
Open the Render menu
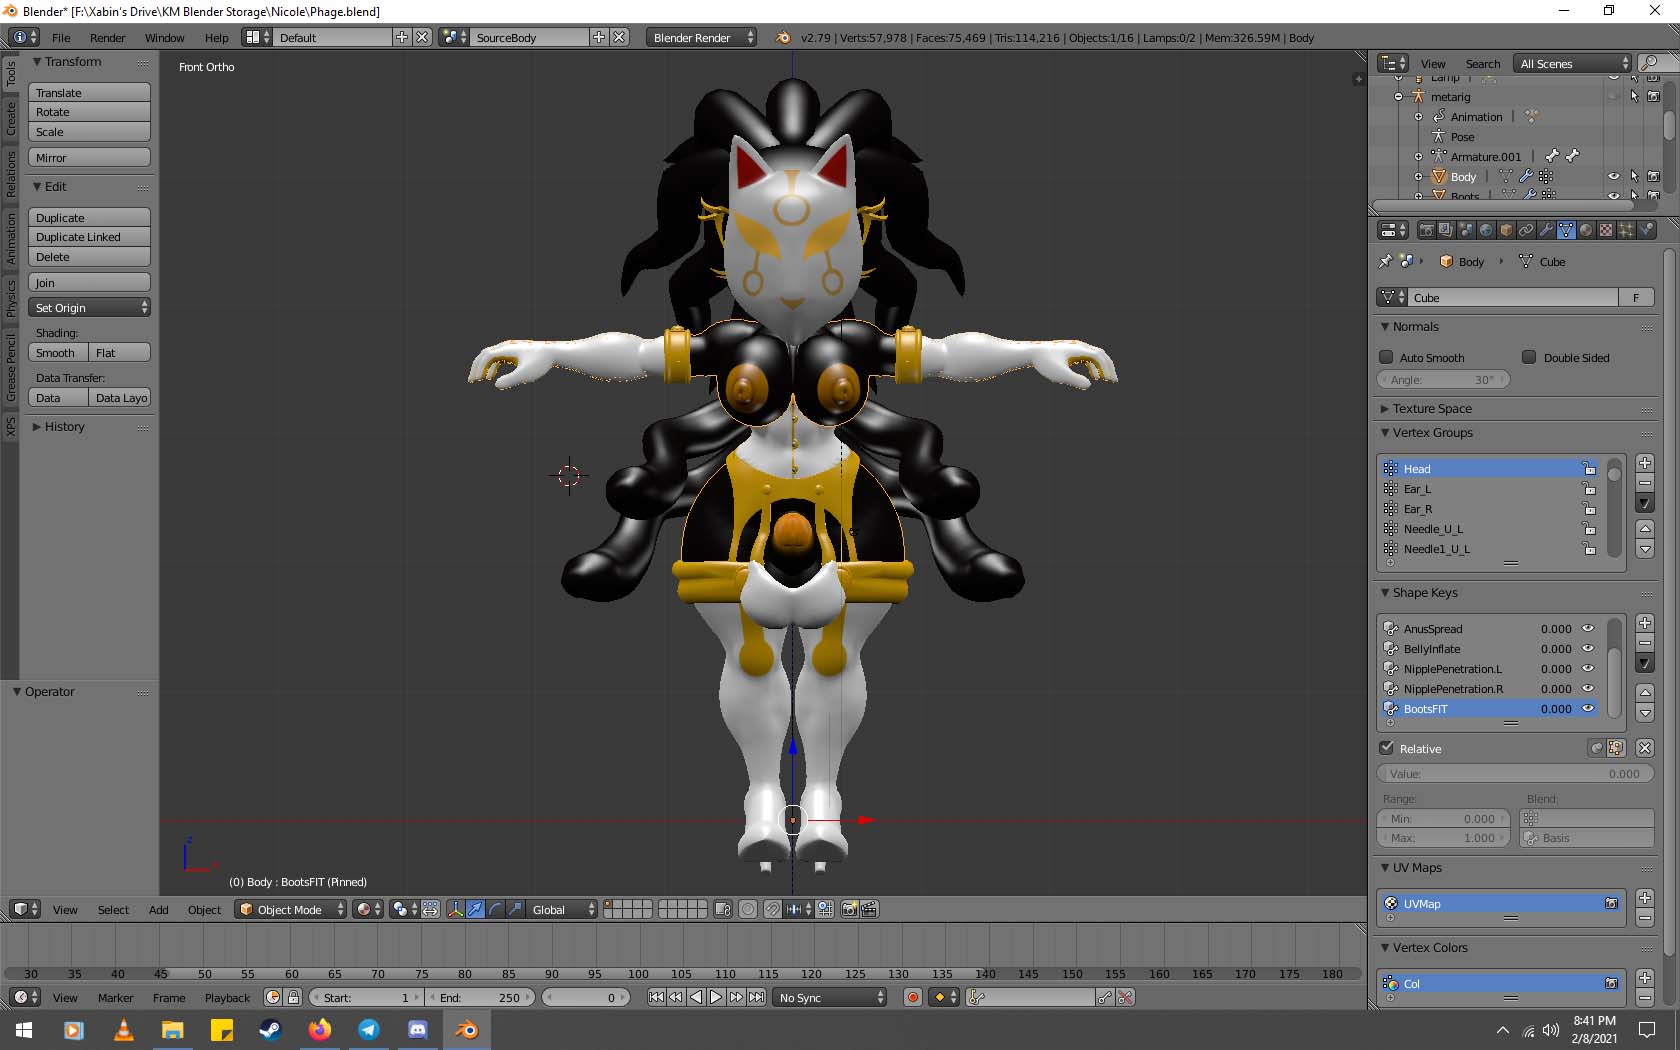(107, 38)
